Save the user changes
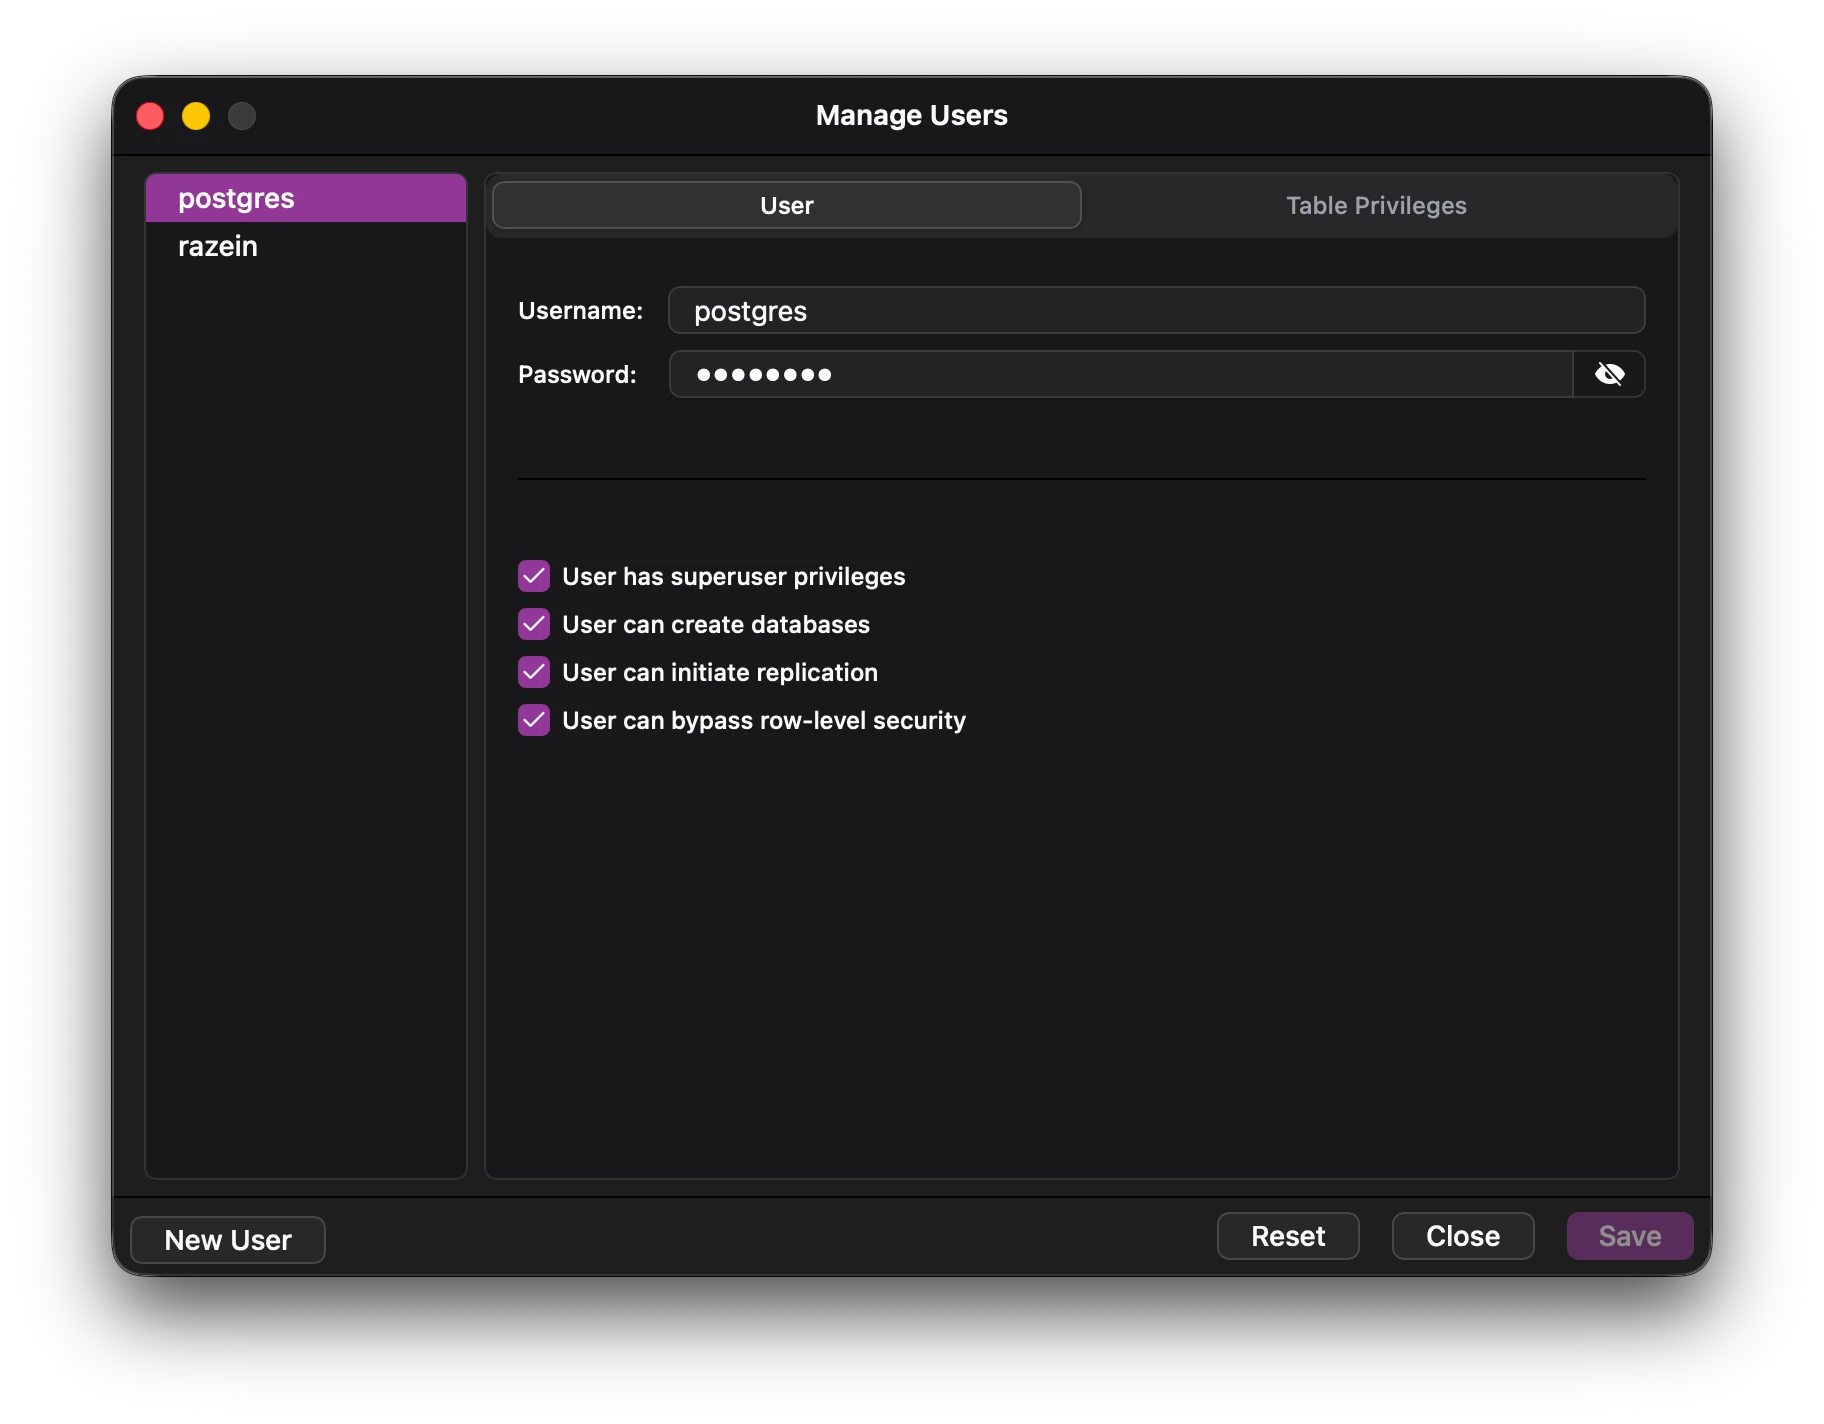Screen dimensions: 1824x1424 (1629, 1236)
